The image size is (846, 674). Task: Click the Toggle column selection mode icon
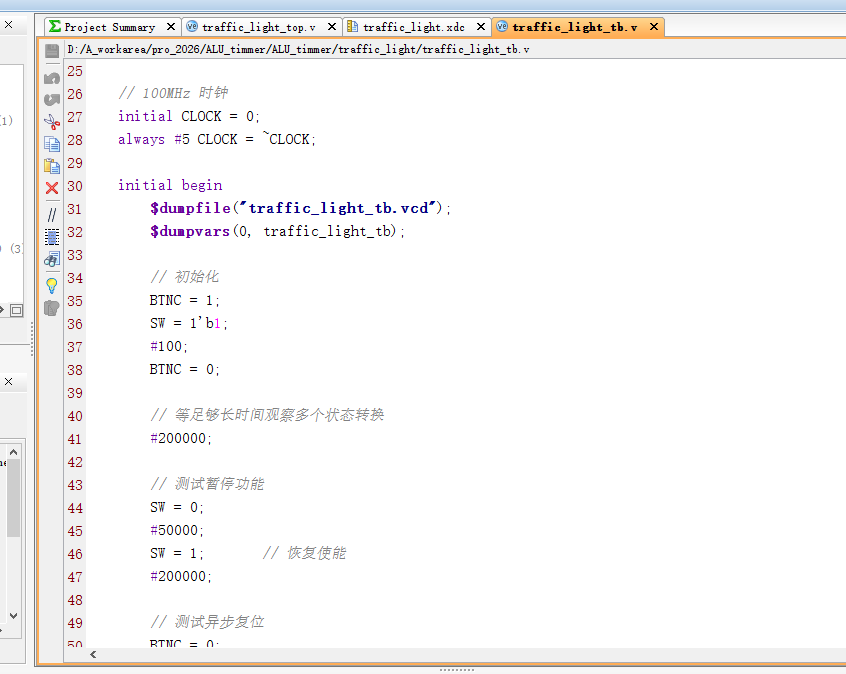pyautogui.click(x=52, y=237)
